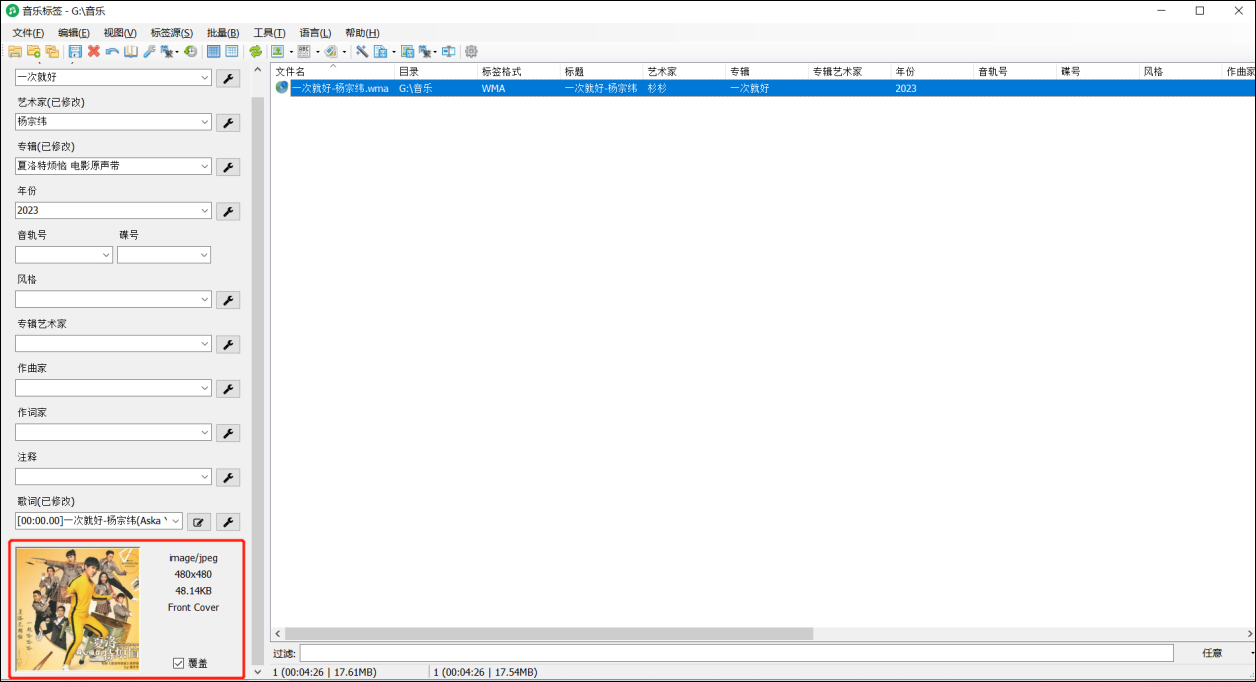Open the 批量(B) menu

222,33
